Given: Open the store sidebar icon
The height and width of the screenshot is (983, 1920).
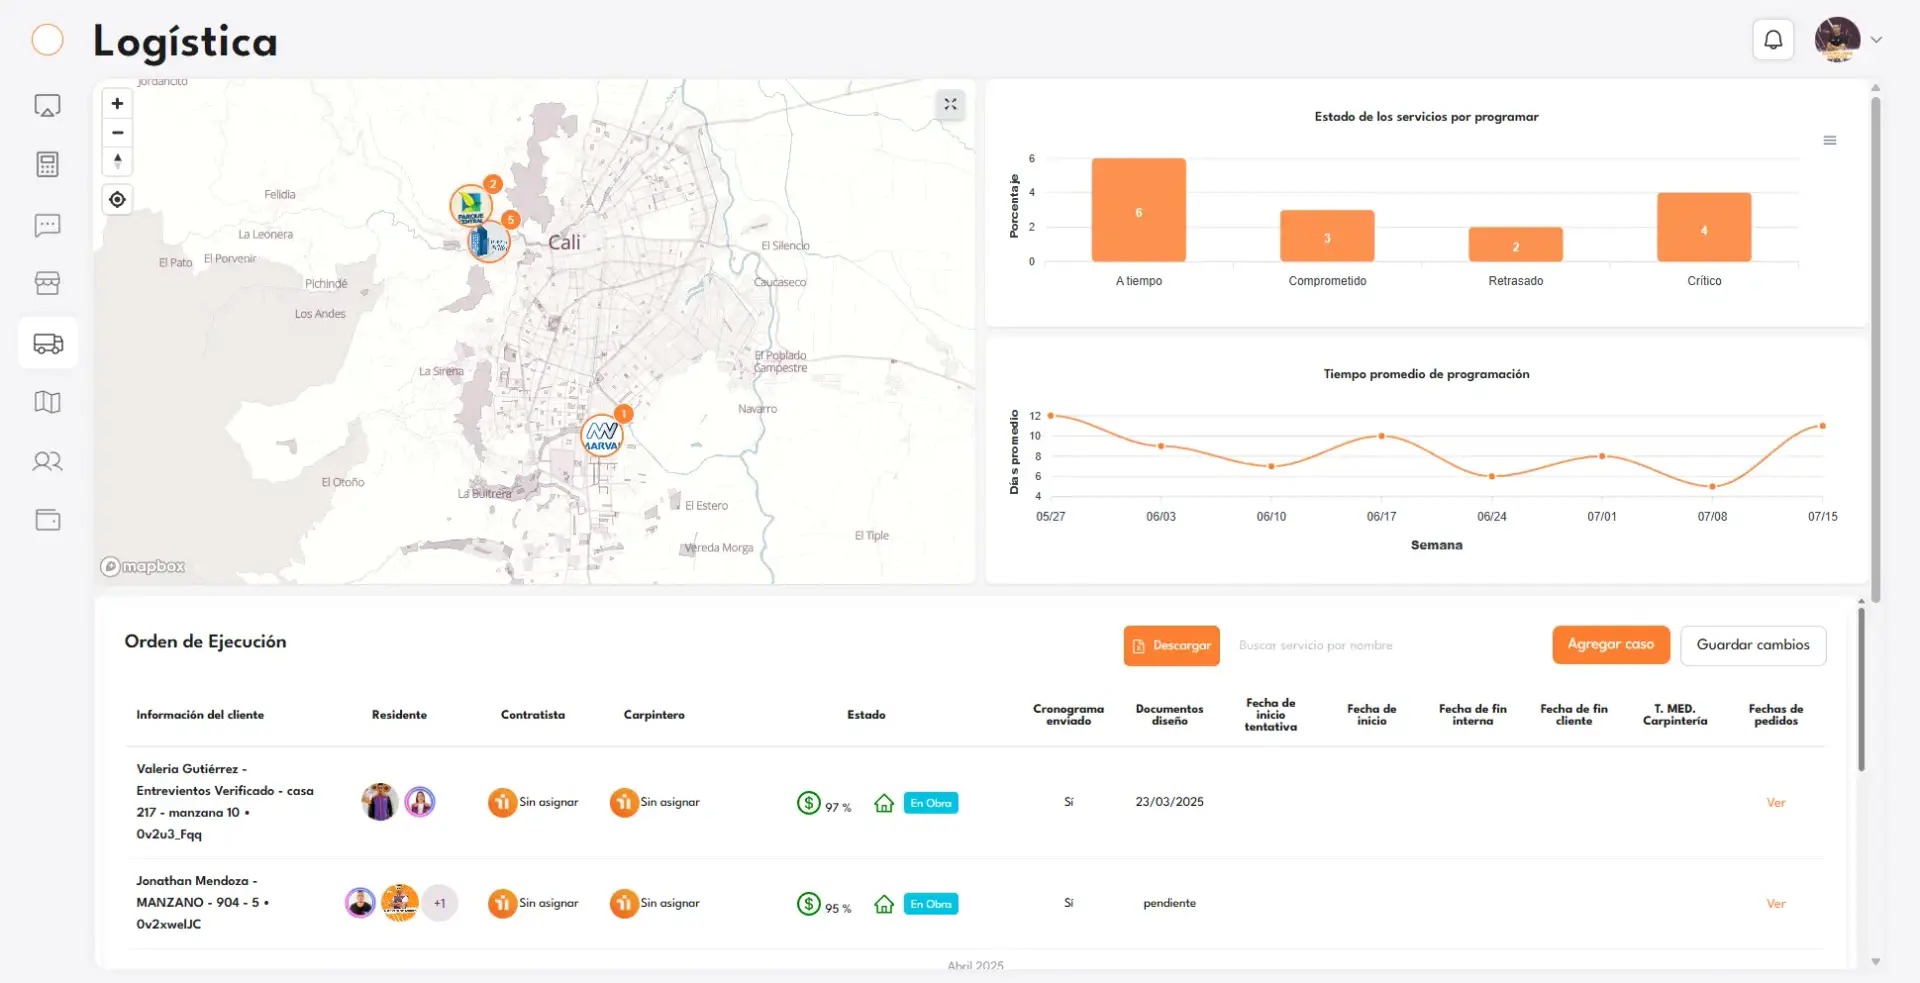Looking at the screenshot, I should (x=48, y=283).
